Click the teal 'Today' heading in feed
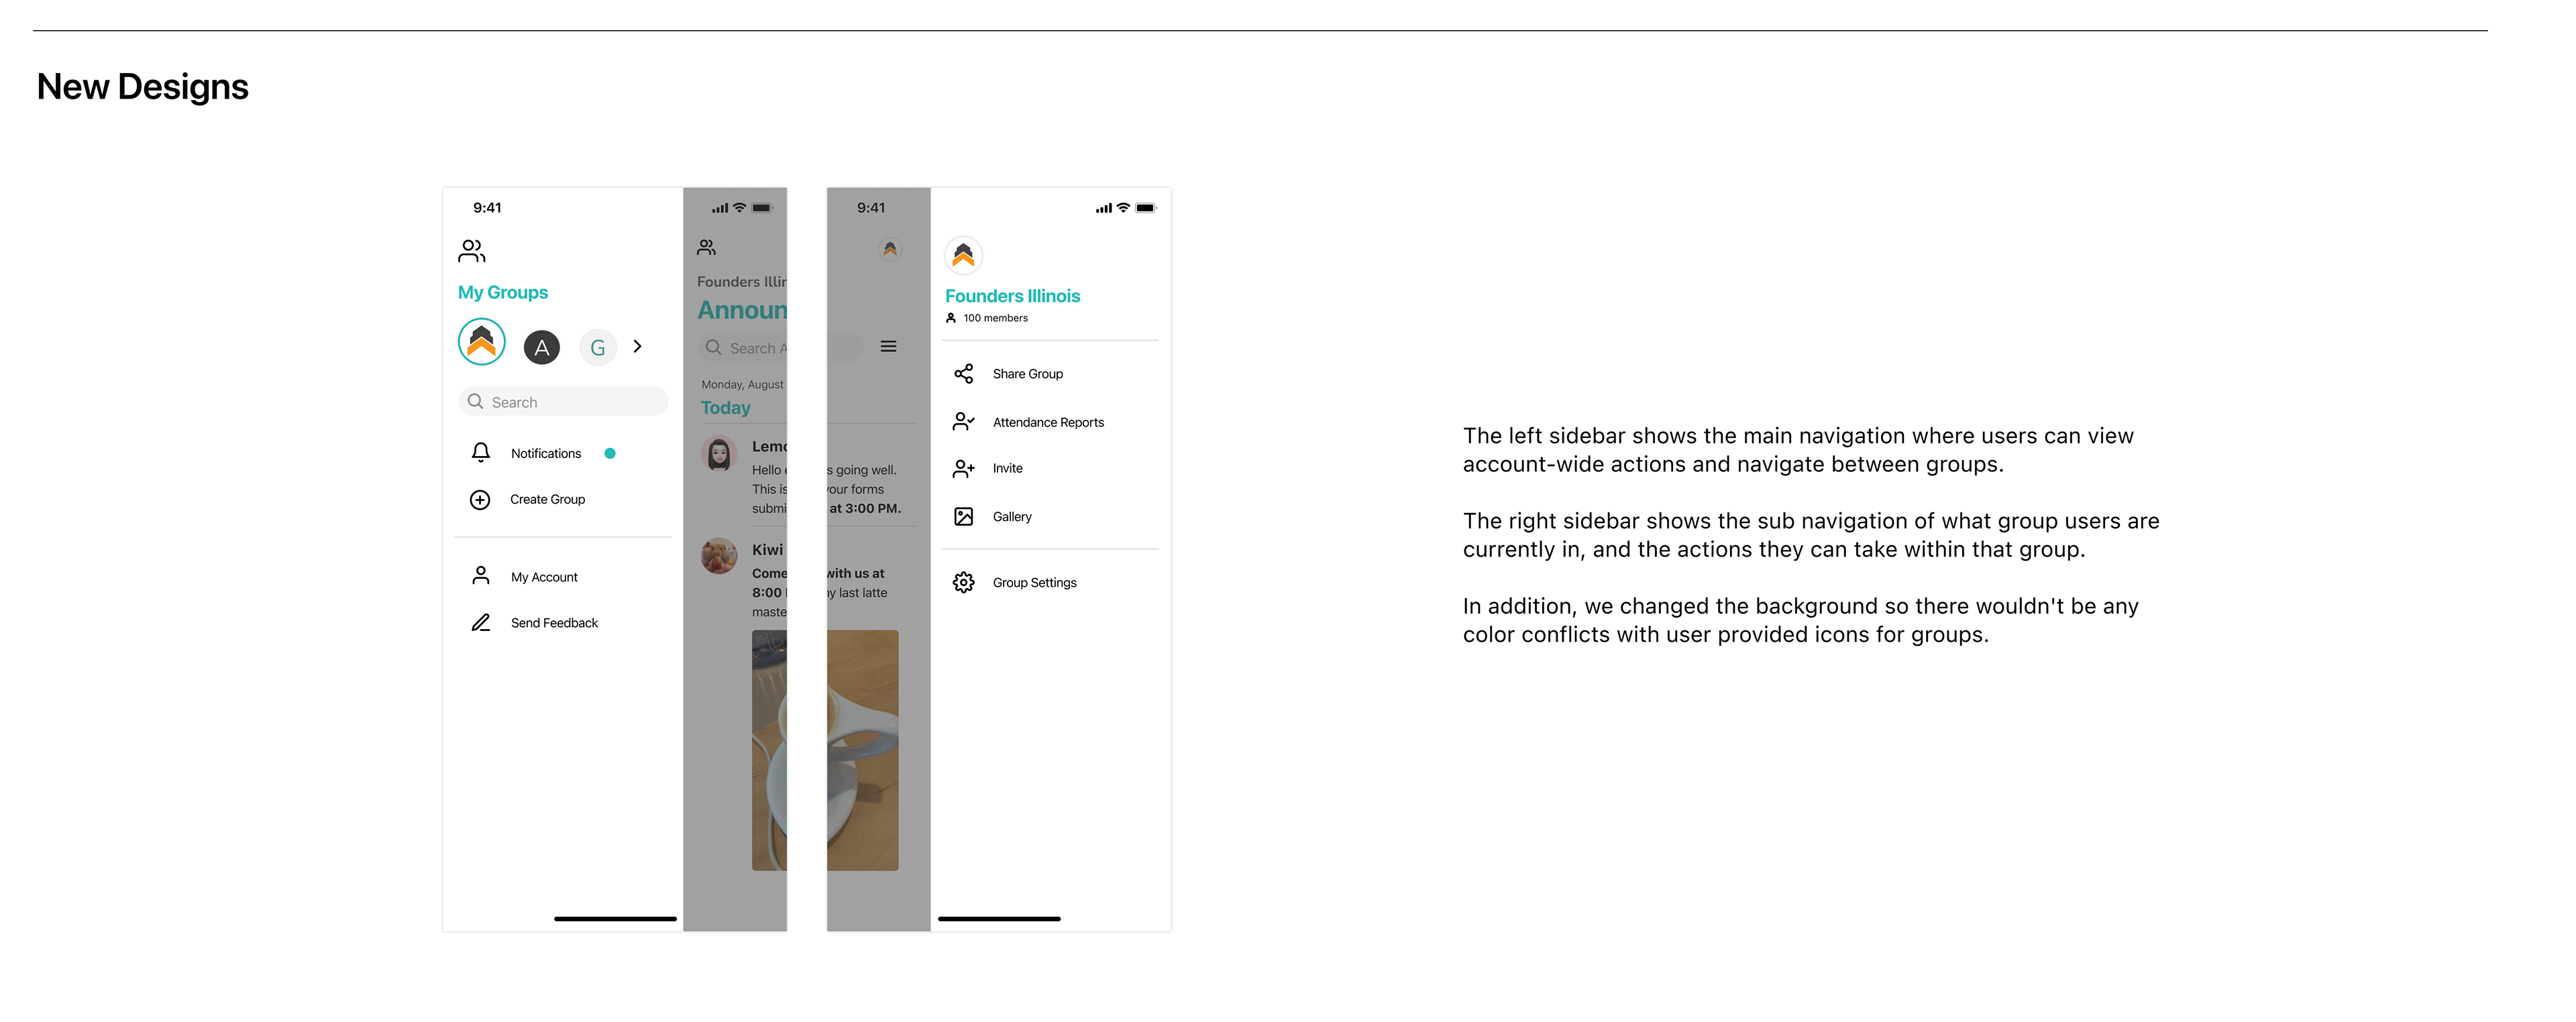Viewport: 2576px width, 1022px height. tap(726, 408)
